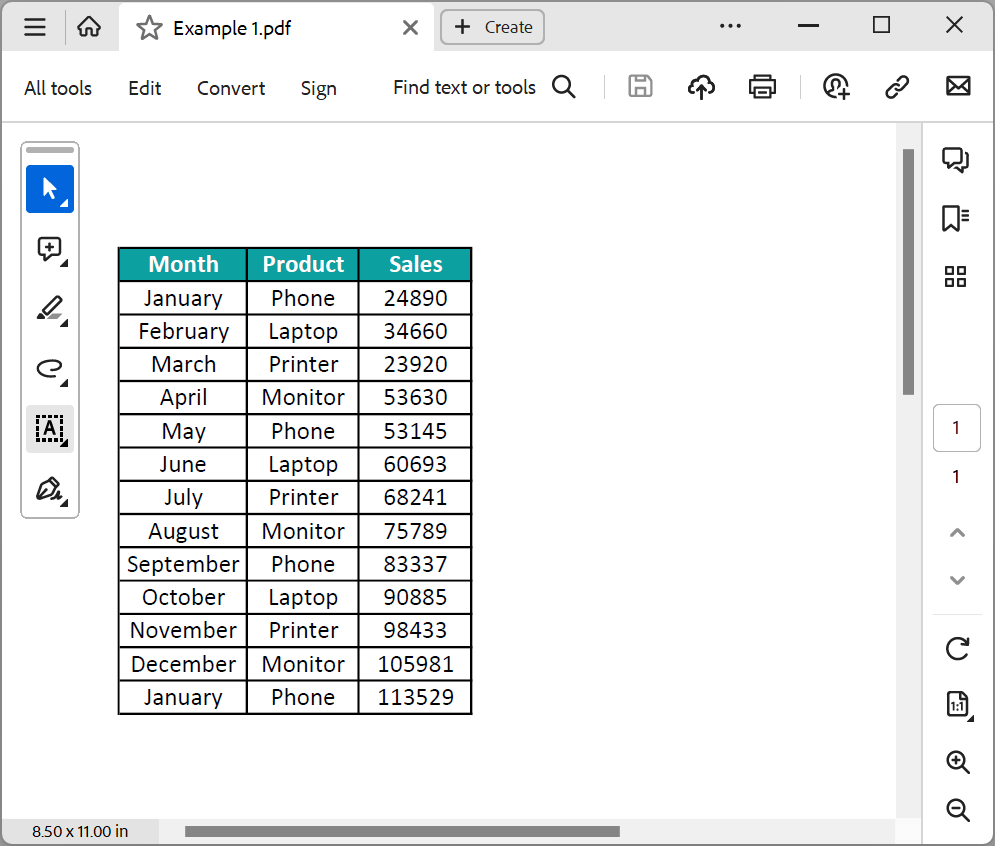
Task: Upload the file to Adobe cloud storage
Action: (701, 87)
